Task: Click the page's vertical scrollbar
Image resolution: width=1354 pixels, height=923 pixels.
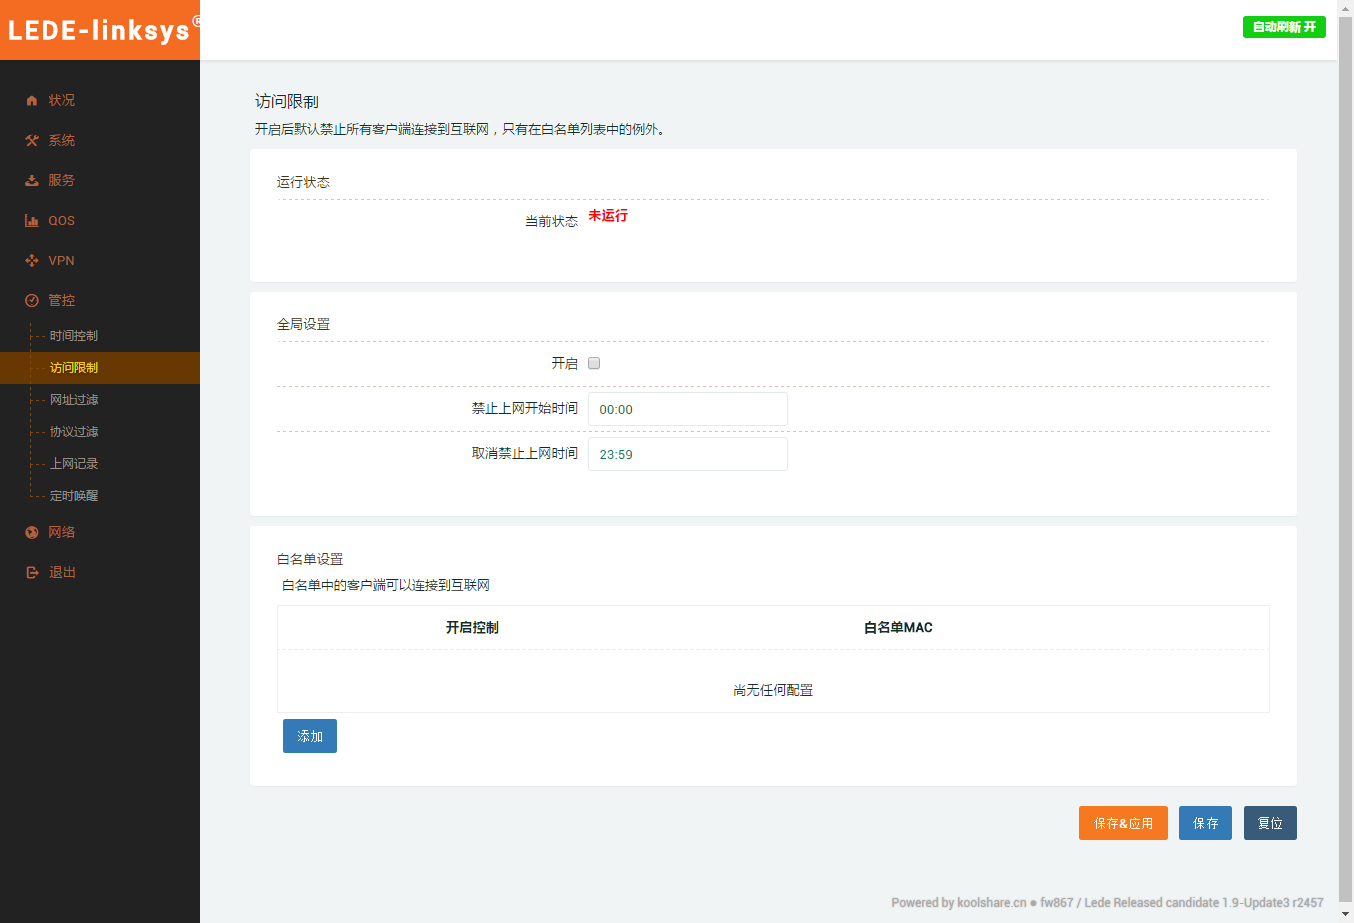Action: click(1345, 450)
